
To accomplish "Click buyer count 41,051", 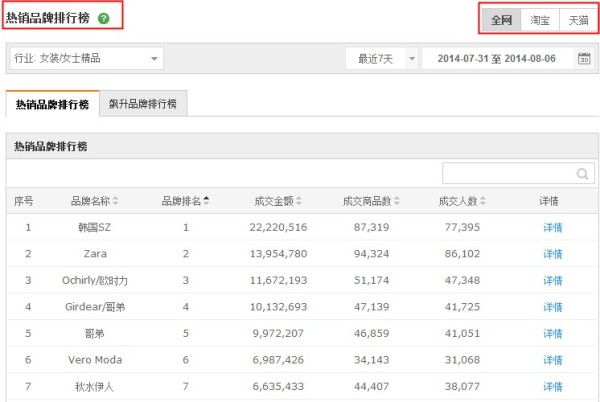I will (x=462, y=334).
